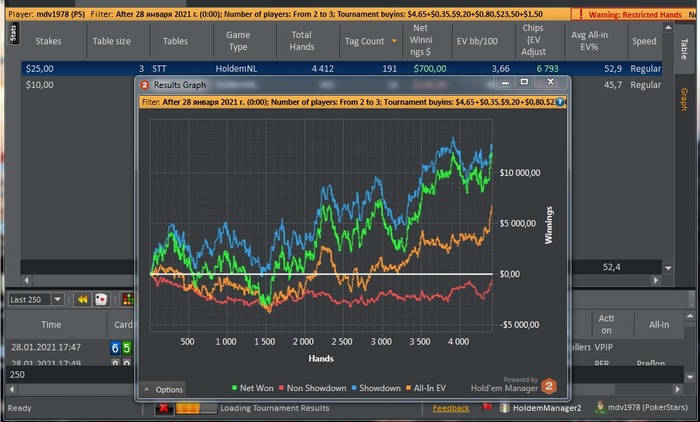
Task: Expand the graph Options panel
Action: 163,389
